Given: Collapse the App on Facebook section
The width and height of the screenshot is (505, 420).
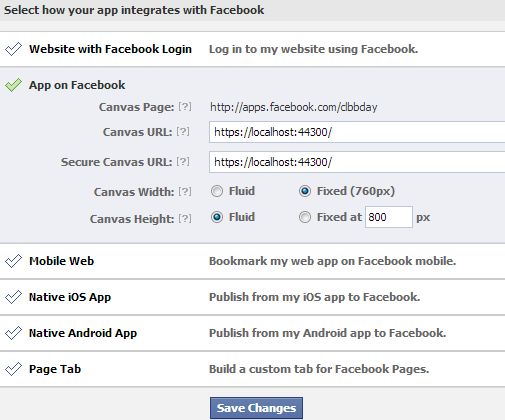Looking at the screenshot, I should (x=77, y=85).
